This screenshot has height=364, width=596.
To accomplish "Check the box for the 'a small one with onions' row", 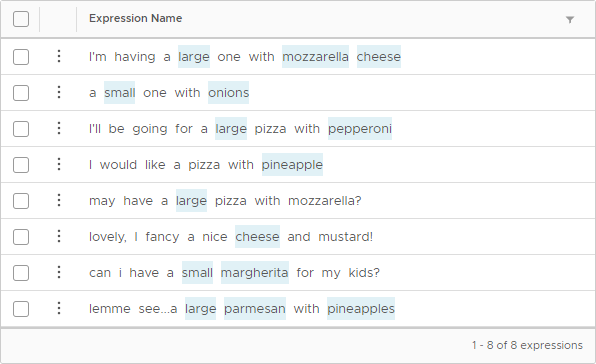I will [x=21, y=93].
